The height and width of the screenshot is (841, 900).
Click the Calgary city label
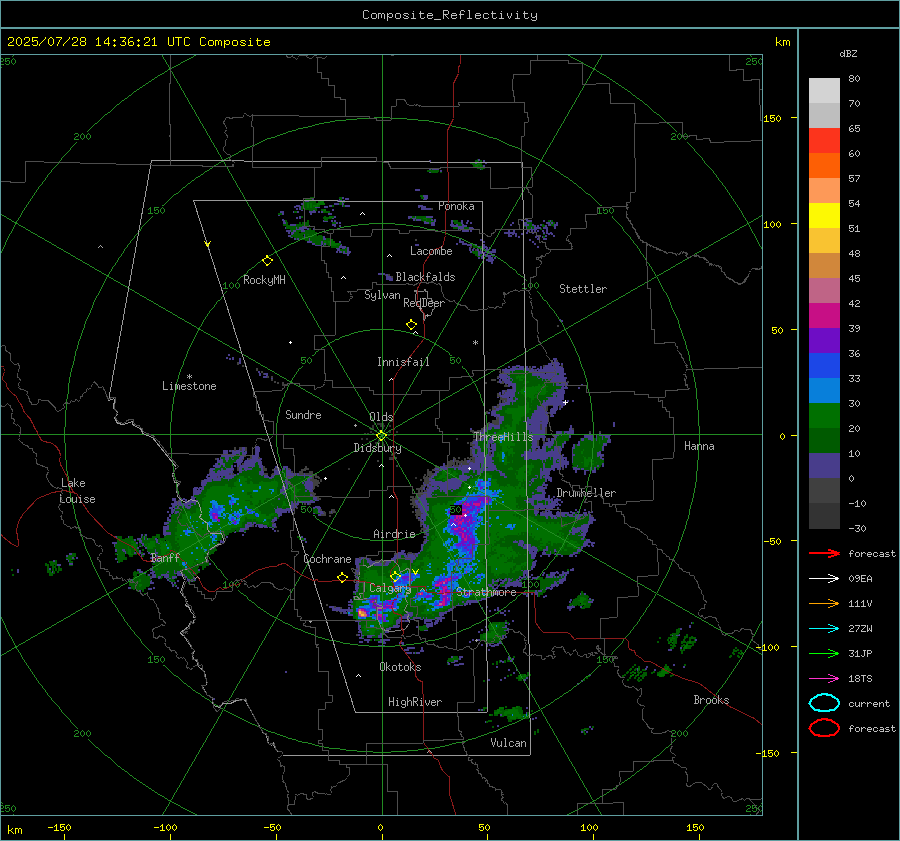click(x=390, y=588)
